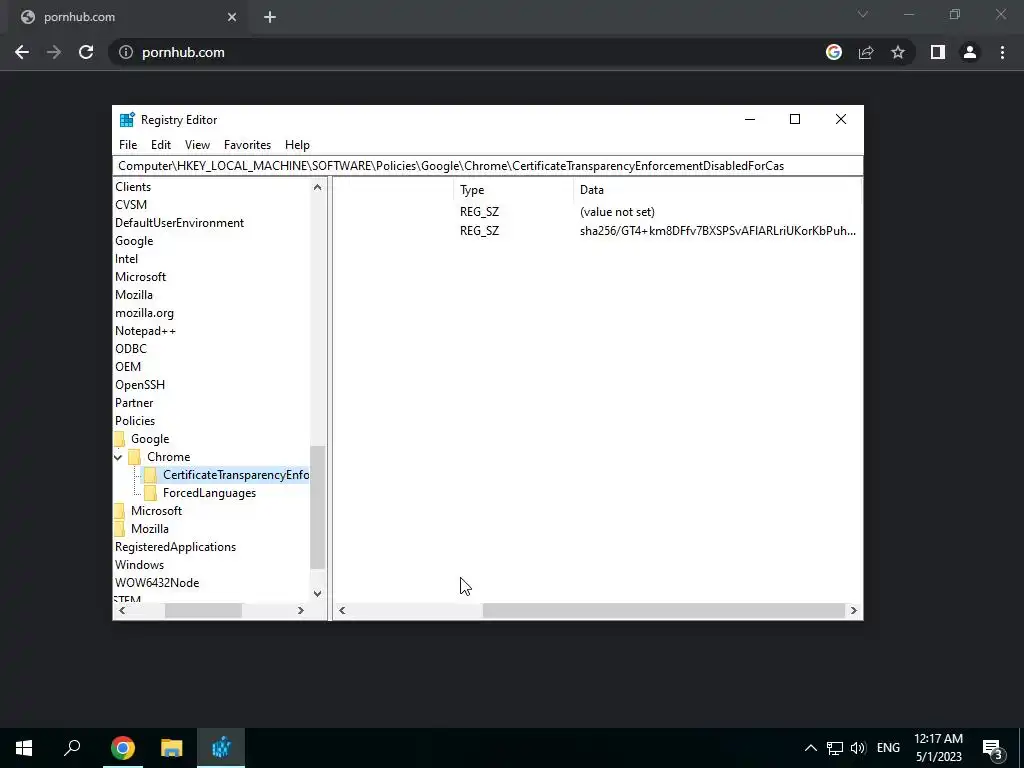
Task: Select the (value not set) entry
Action: [x=617, y=212]
